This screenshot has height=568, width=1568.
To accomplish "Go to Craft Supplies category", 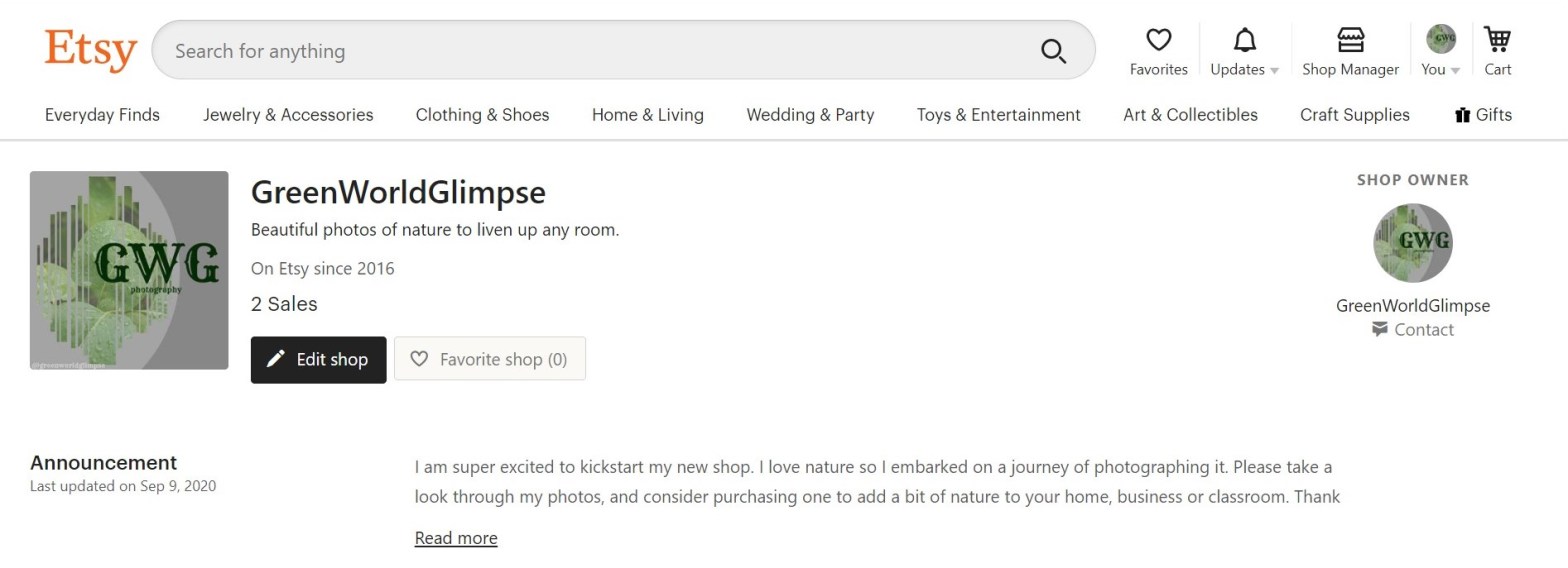I will click(1354, 115).
